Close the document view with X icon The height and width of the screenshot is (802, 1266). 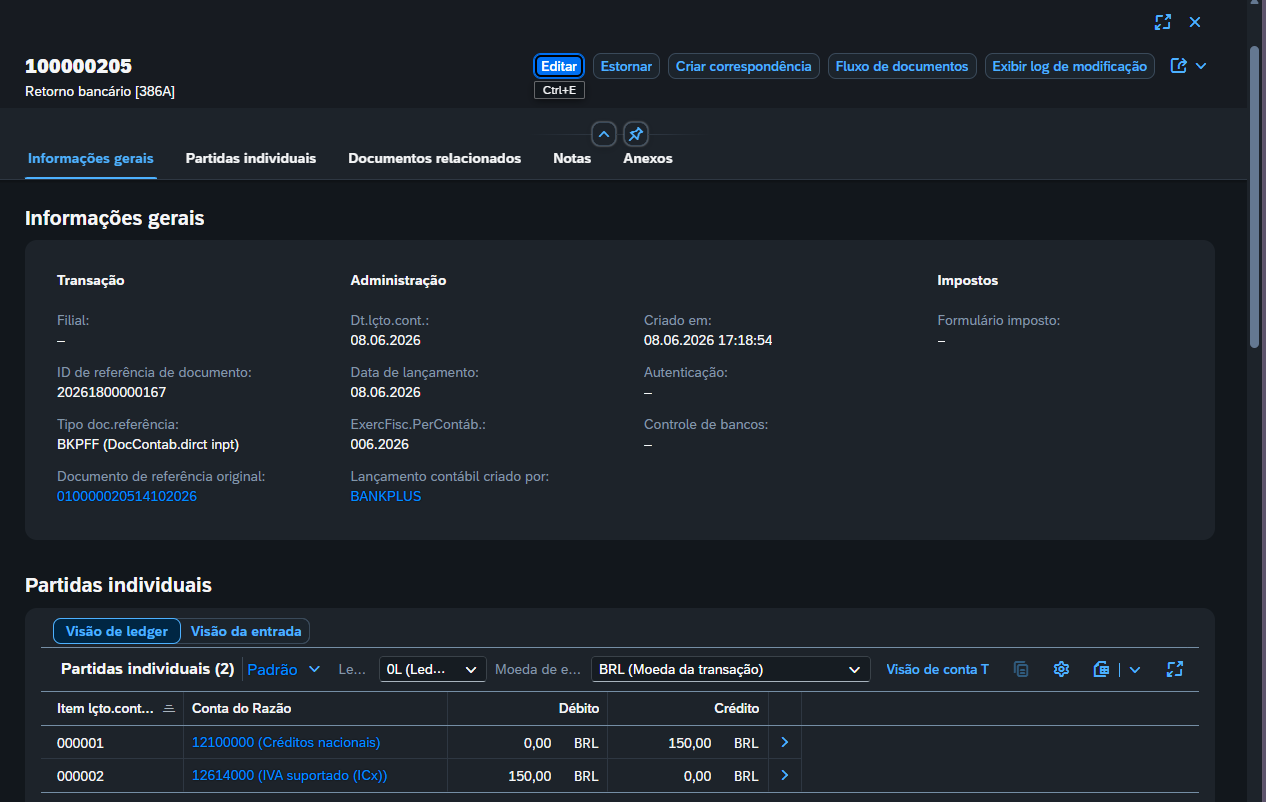tap(1195, 22)
